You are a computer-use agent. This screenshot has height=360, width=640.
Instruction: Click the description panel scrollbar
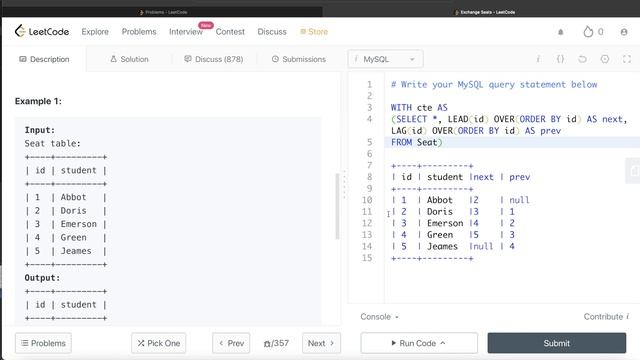(337, 206)
